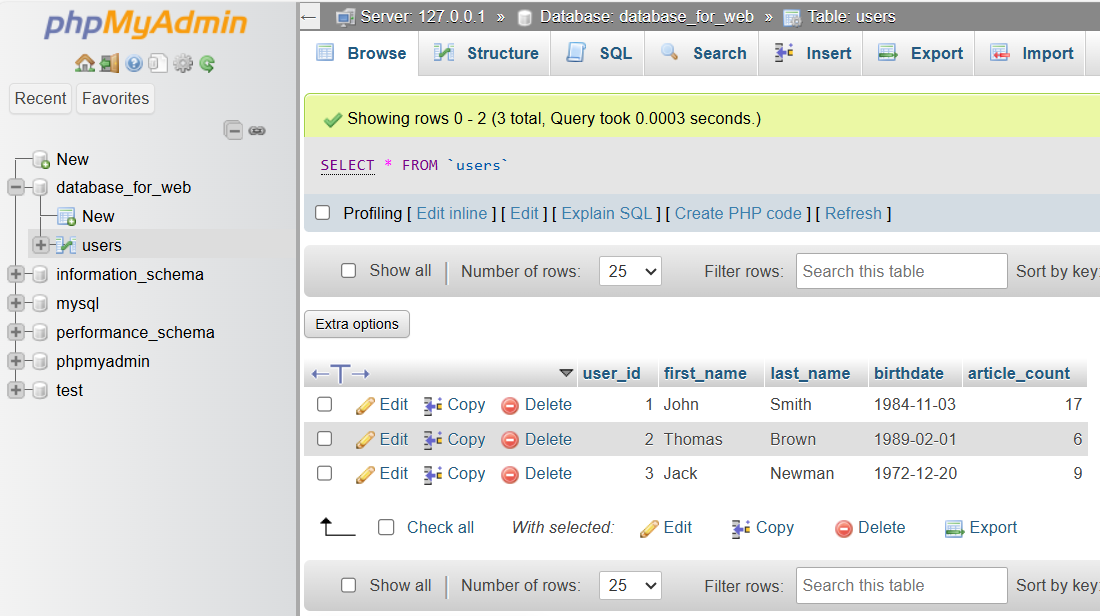The image size is (1100, 616).
Task: Click the log out door icon
Action: click(109, 63)
